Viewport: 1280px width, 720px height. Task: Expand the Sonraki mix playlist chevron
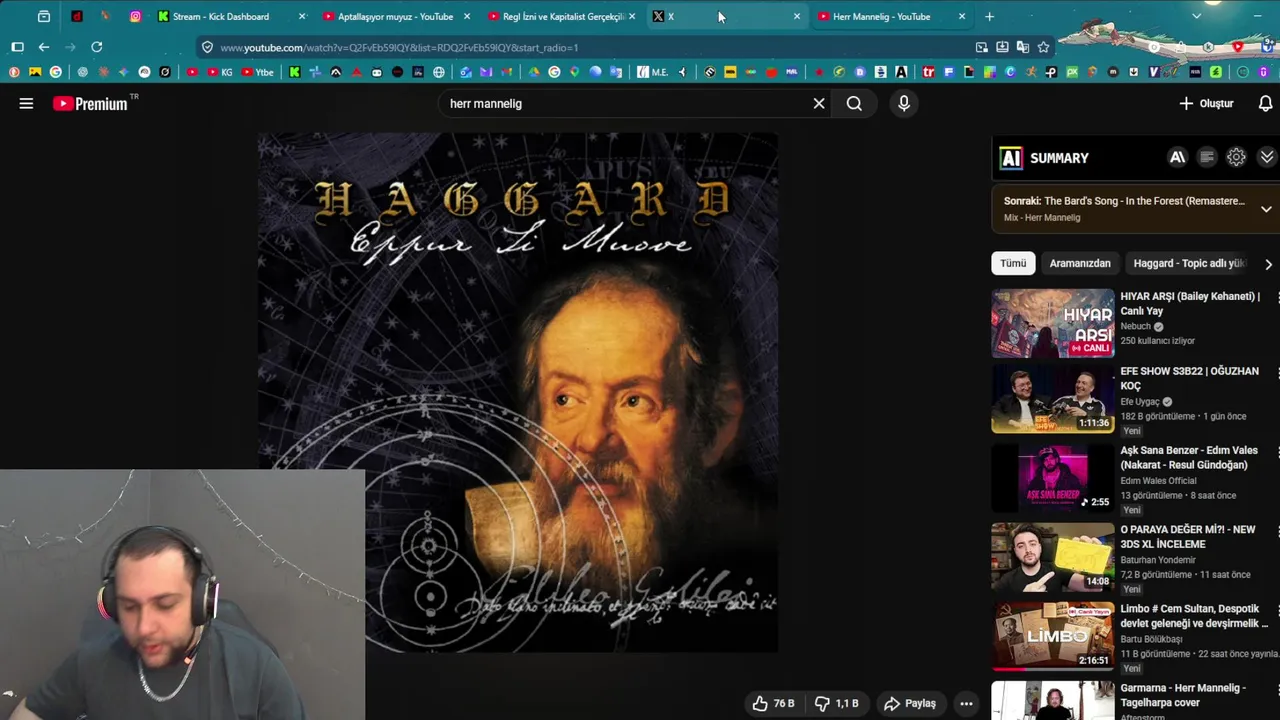[x=1266, y=209]
